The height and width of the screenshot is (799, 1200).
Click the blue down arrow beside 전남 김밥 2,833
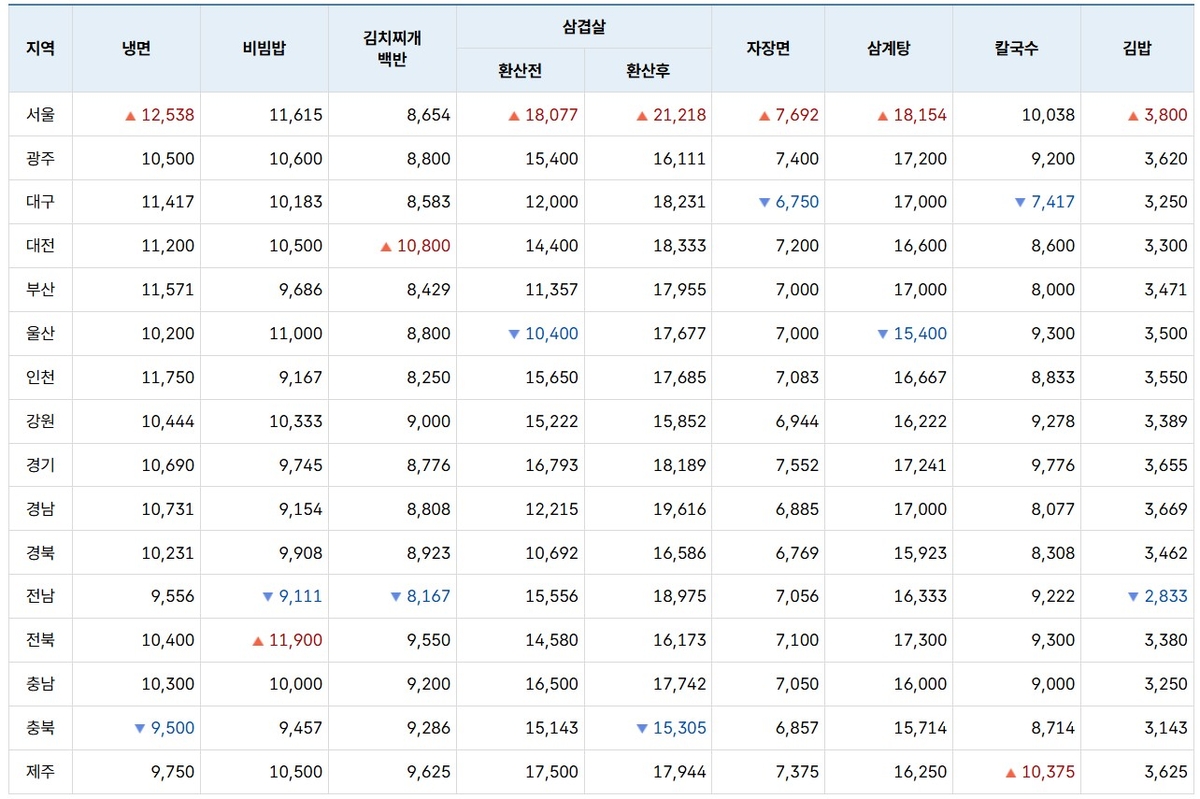tap(1133, 597)
